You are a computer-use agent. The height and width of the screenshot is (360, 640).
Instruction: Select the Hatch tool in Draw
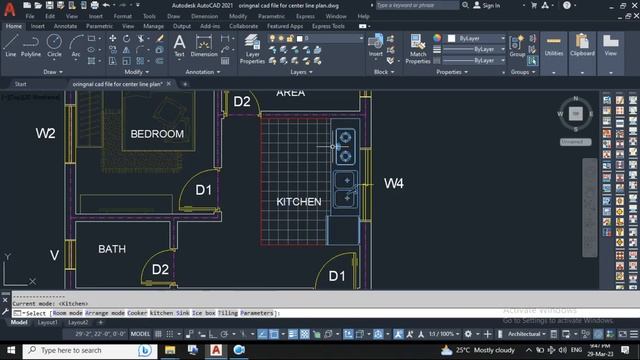[91, 61]
